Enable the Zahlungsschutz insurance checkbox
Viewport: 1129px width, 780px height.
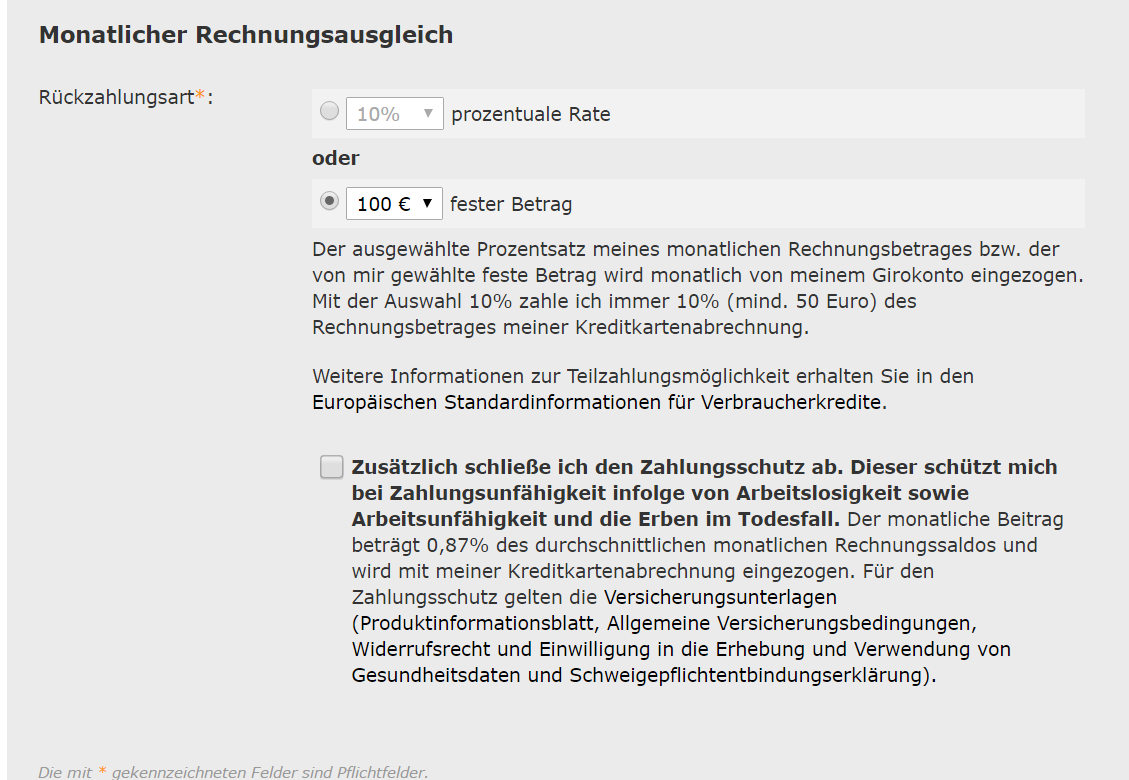tap(331, 466)
